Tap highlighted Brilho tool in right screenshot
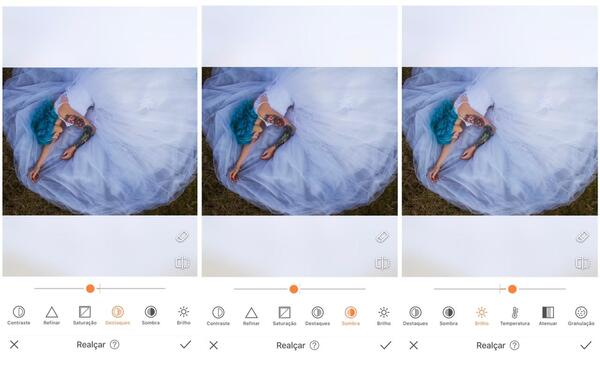The image size is (600, 366). pos(481,316)
